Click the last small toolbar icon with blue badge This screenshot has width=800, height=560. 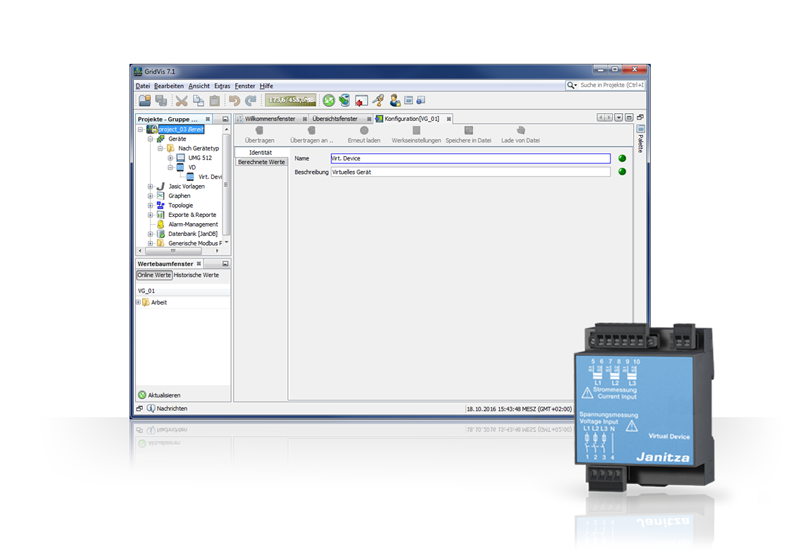pyautogui.click(x=420, y=100)
